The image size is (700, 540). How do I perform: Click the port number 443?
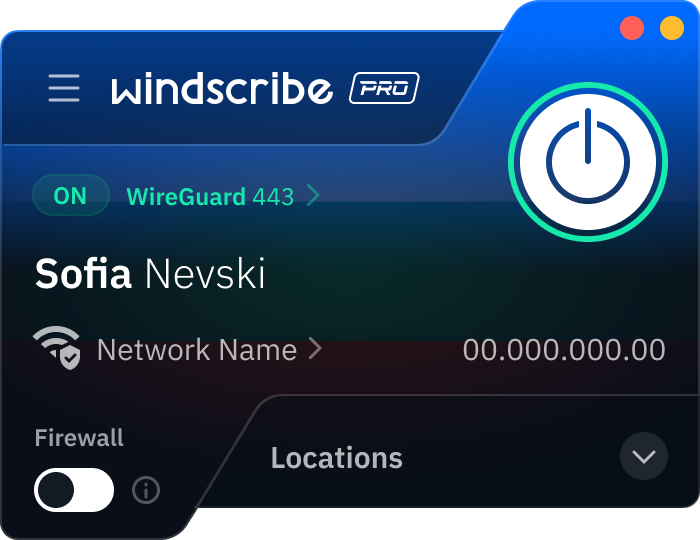pos(273,196)
